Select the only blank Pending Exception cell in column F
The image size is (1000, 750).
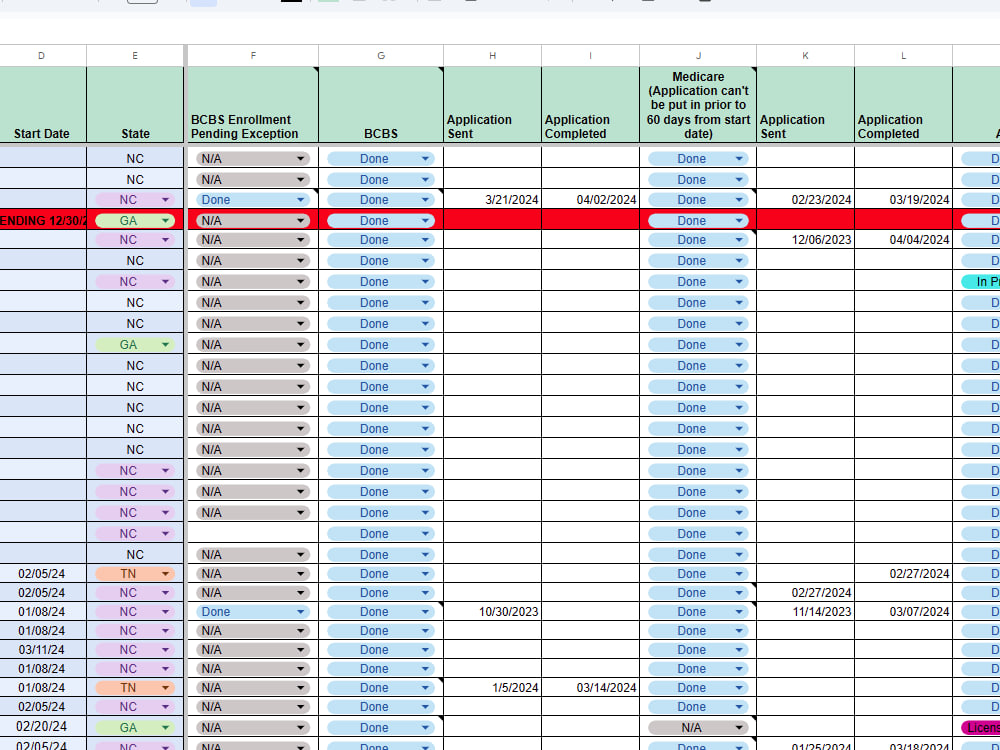253,533
